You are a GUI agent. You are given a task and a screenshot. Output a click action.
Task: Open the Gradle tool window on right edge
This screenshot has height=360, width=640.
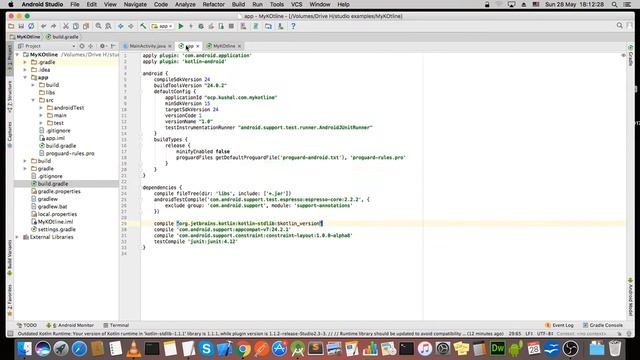[631, 56]
